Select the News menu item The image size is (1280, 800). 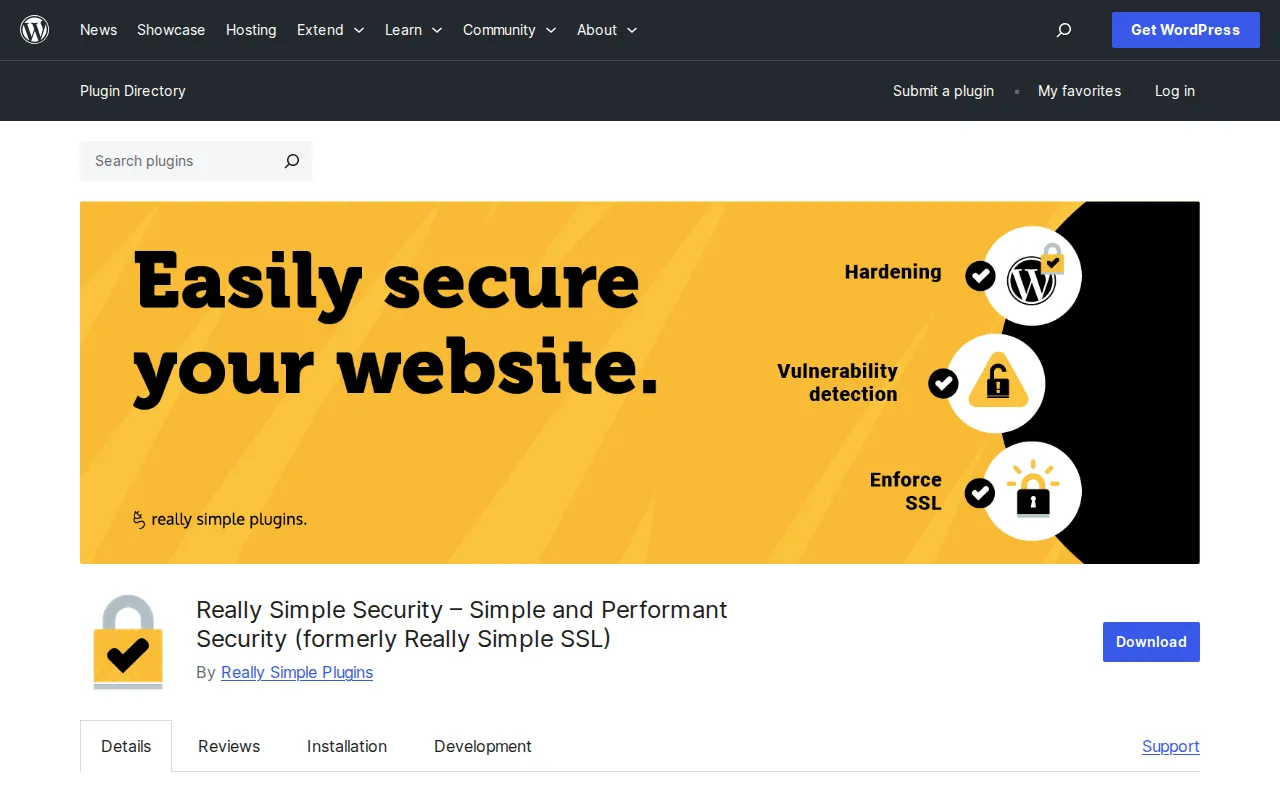[98, 30]
